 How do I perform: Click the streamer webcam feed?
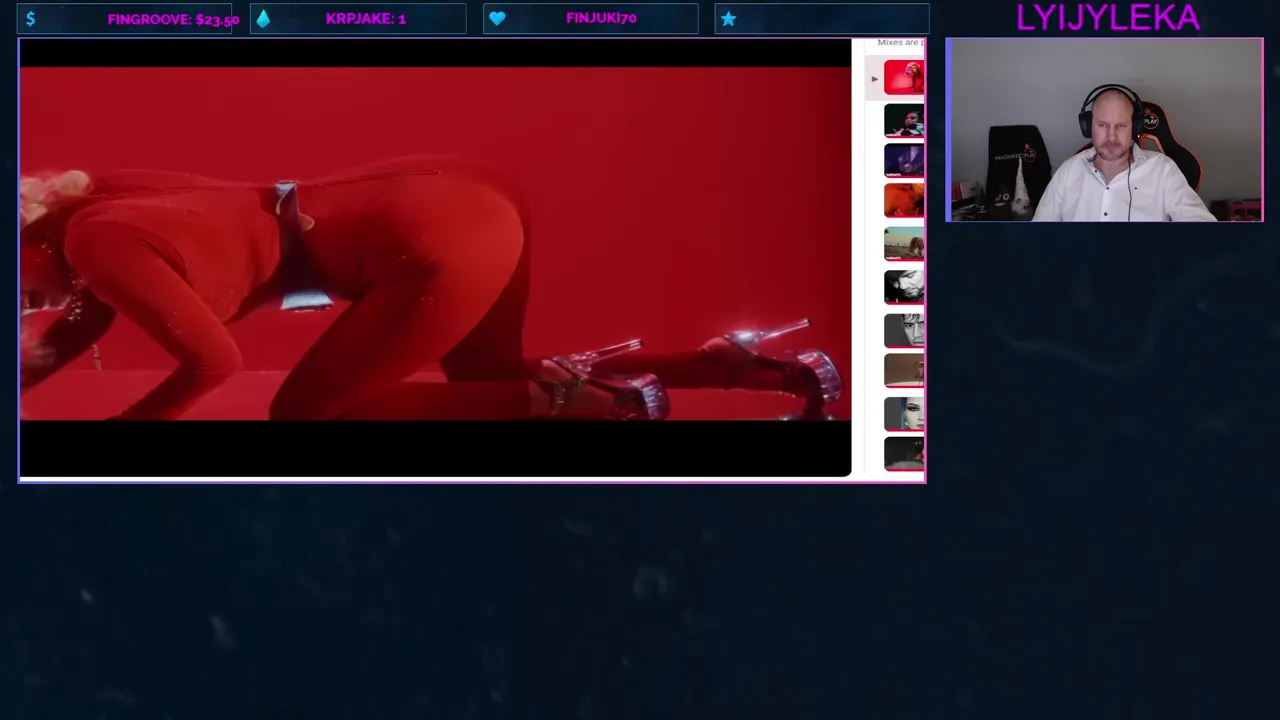coord(1104,130)
